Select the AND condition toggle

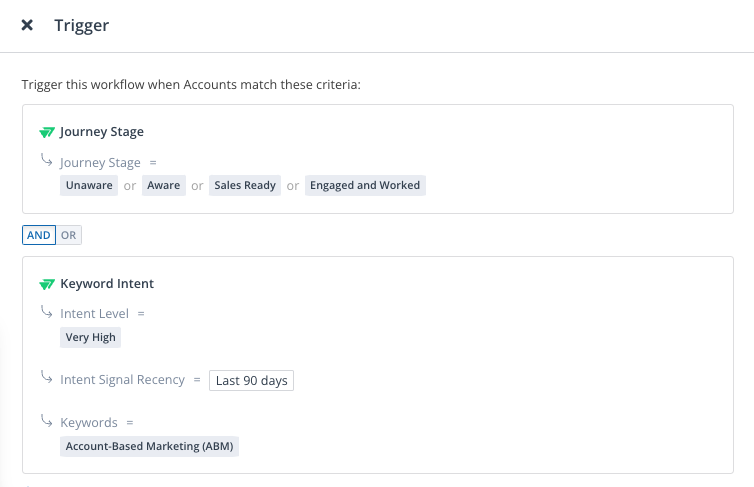click(39, 235)
